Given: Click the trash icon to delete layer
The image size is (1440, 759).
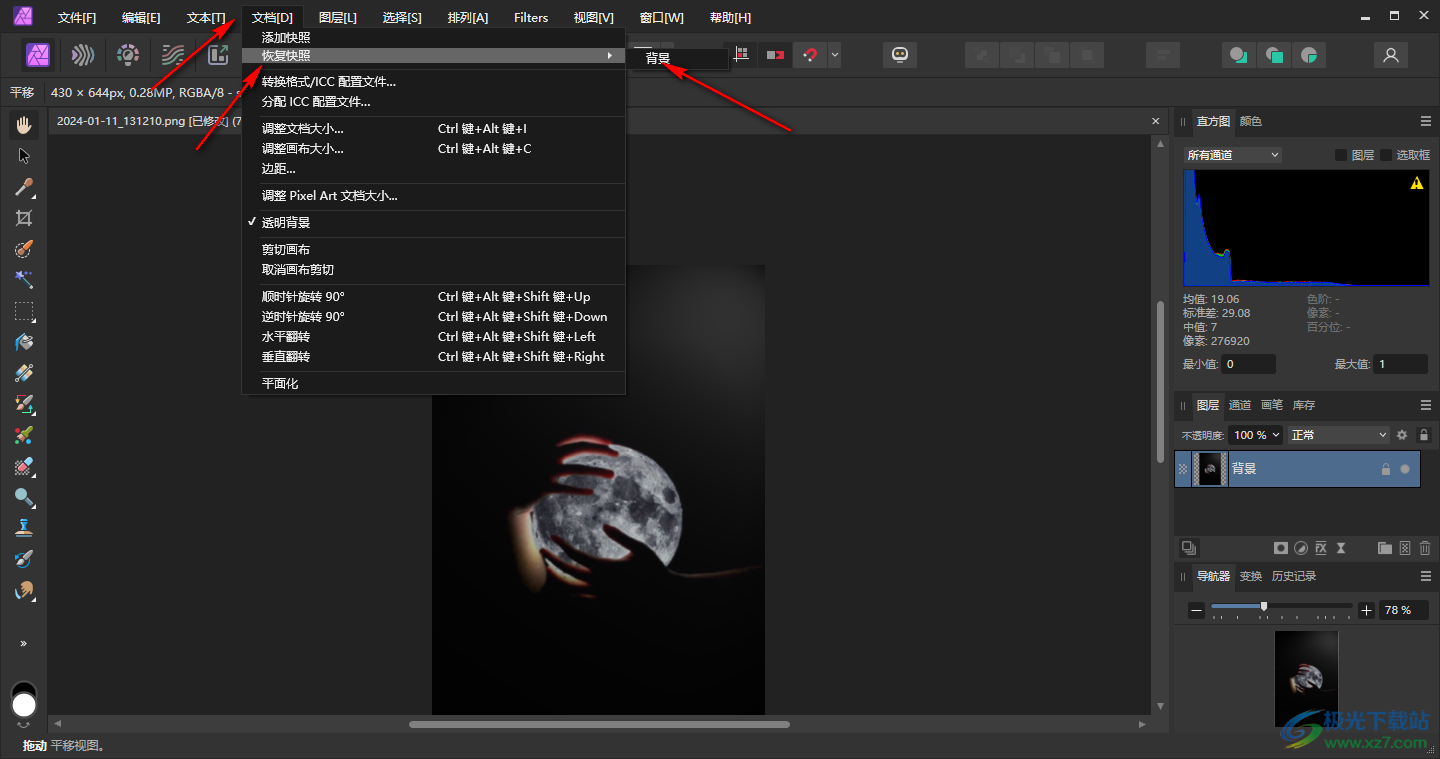Looking at the screenshot, I should pos(1424,548).
